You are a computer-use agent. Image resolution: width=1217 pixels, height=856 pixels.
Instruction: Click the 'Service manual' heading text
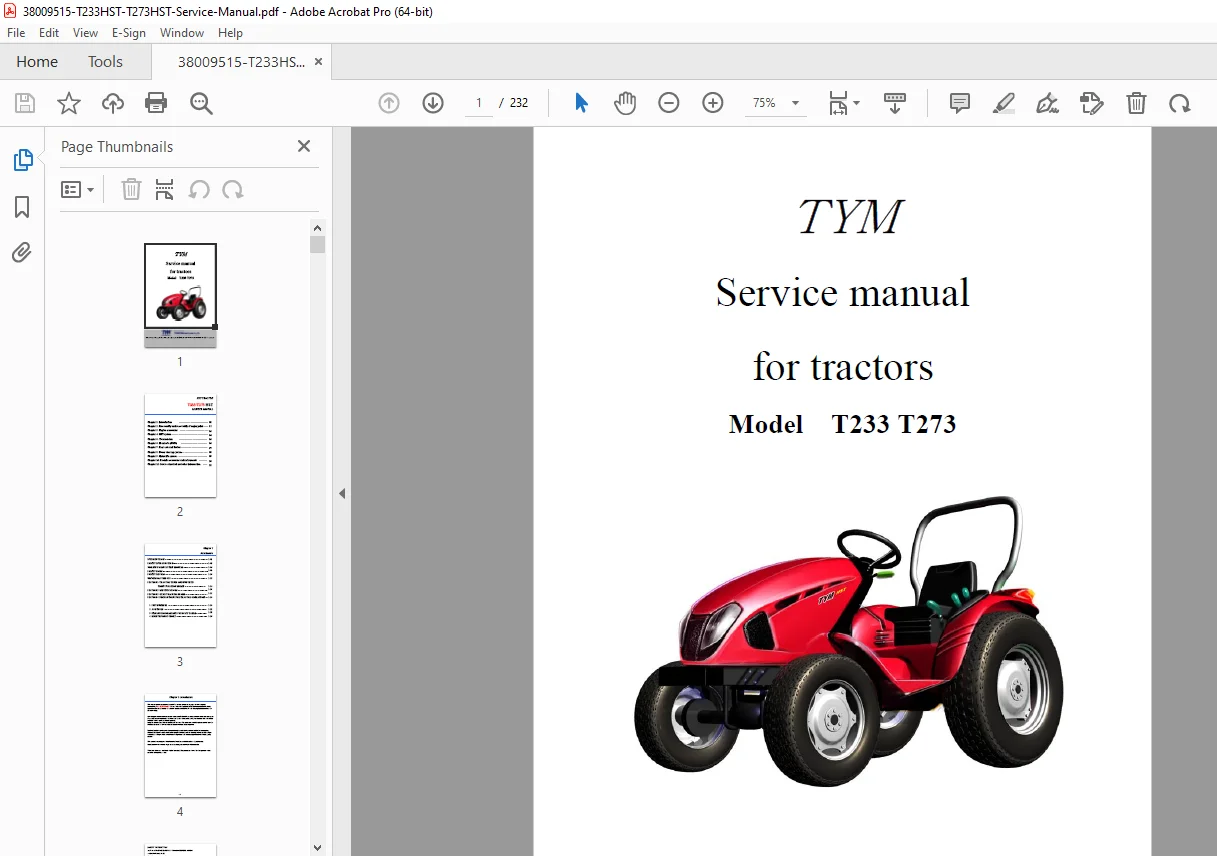(x=843, y=293)
